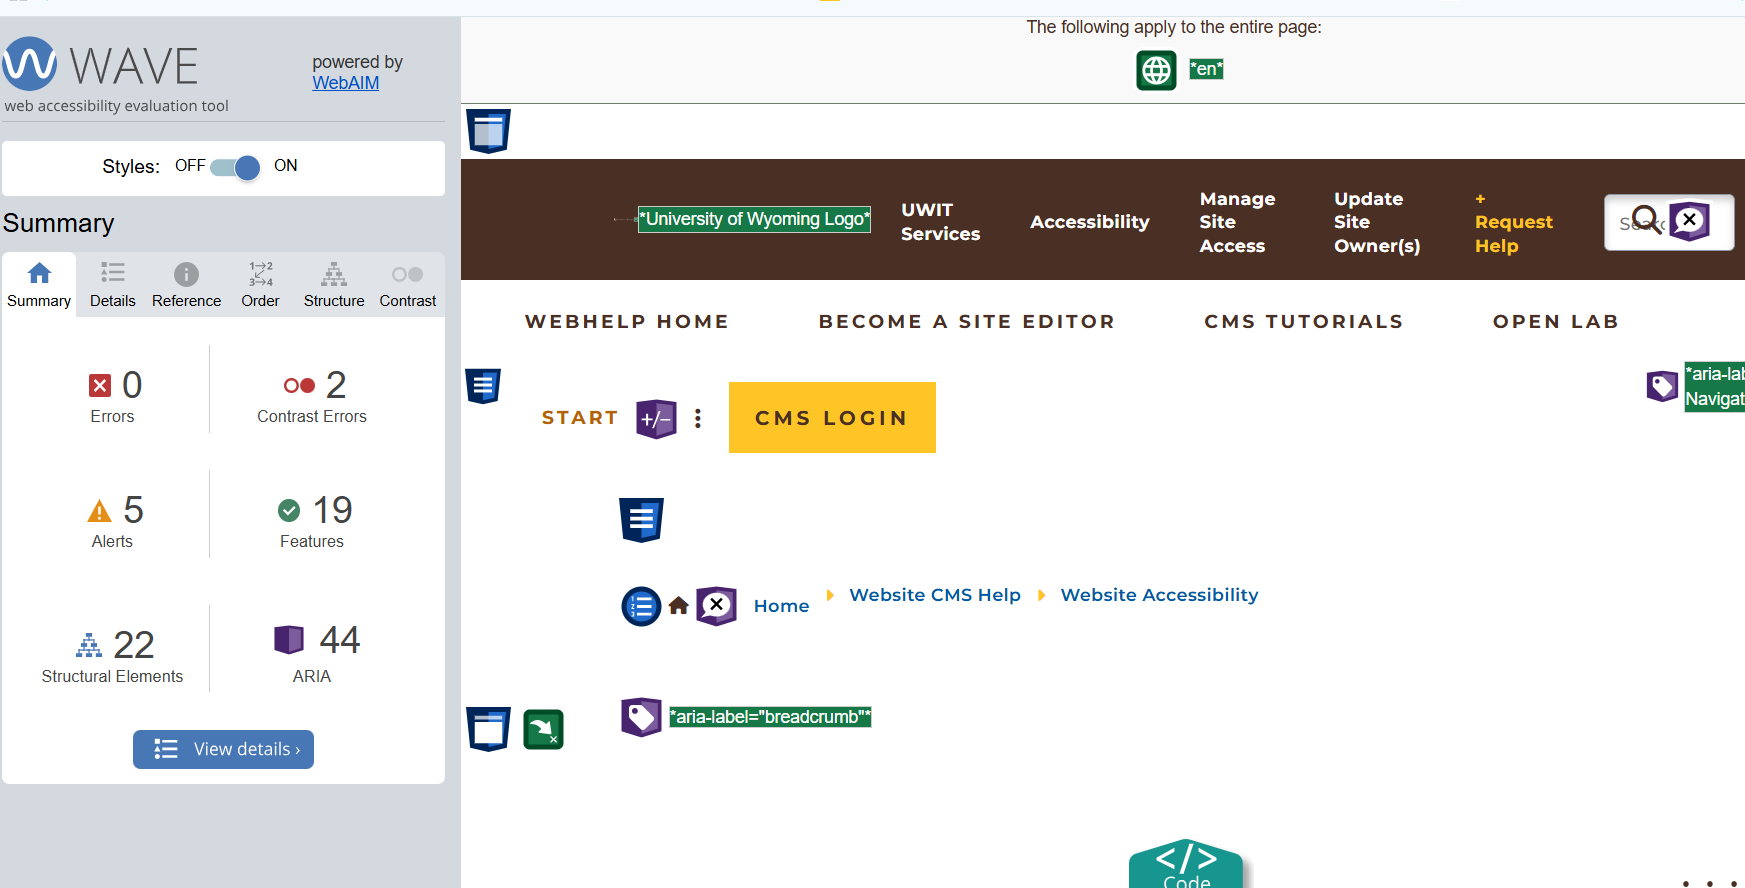Click the purple missing-label icon in search box
The height and width of the screenshot is (888, 1745).
(x=1689, y=221)
